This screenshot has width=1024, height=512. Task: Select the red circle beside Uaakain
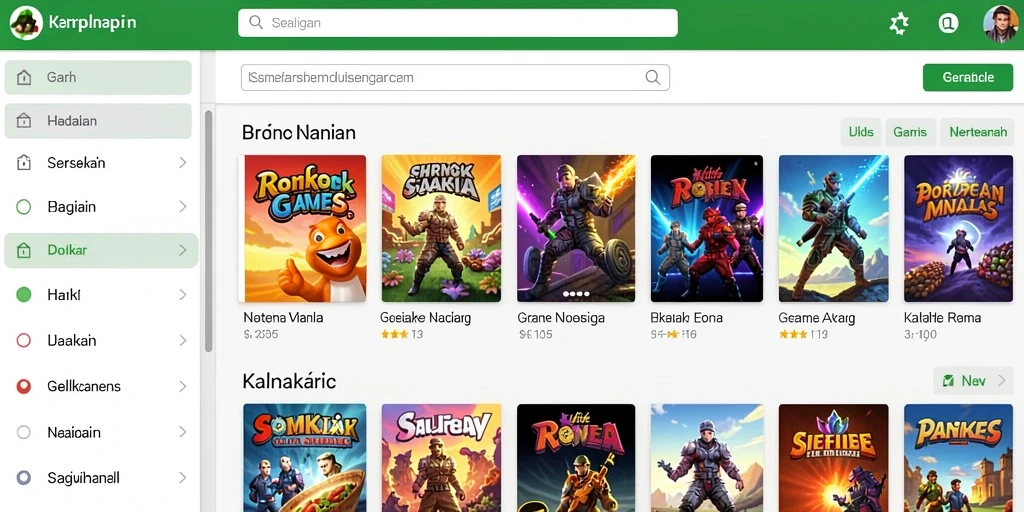(24, 340)
